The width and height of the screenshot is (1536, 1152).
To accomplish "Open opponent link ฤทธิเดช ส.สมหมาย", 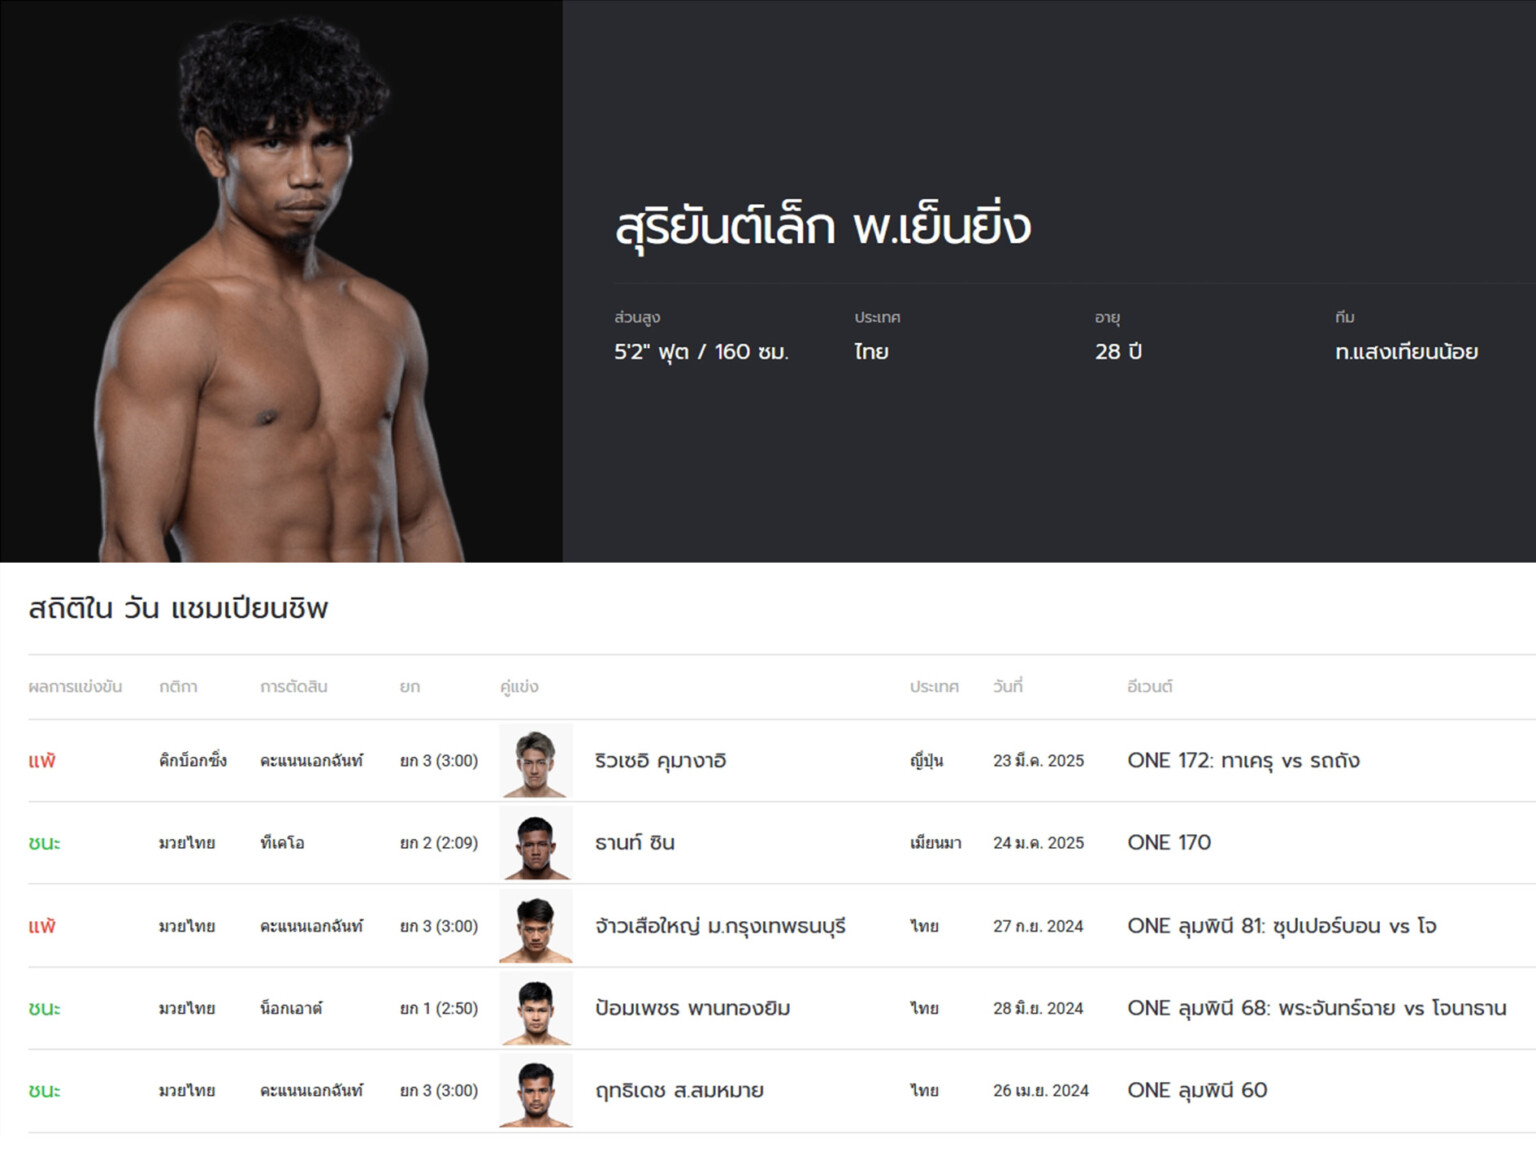I will click(679, 1091).
